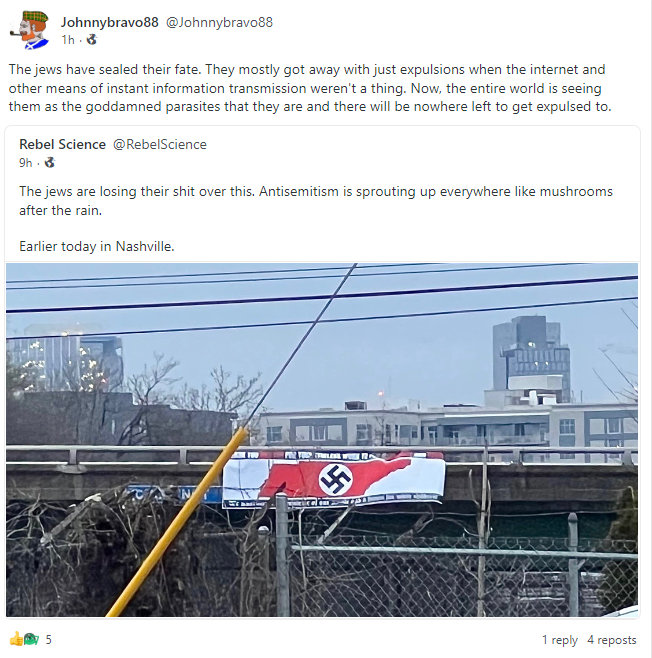The width and height of the screenshot is (652, 658).
Task: Open the 1h post timestamp
Action: pyautogui.click(x=68, y=40)
